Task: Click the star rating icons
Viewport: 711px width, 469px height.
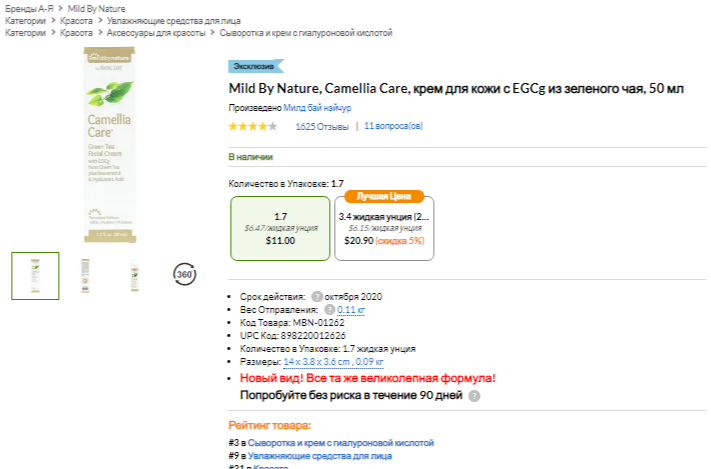Action: point(253,127)
